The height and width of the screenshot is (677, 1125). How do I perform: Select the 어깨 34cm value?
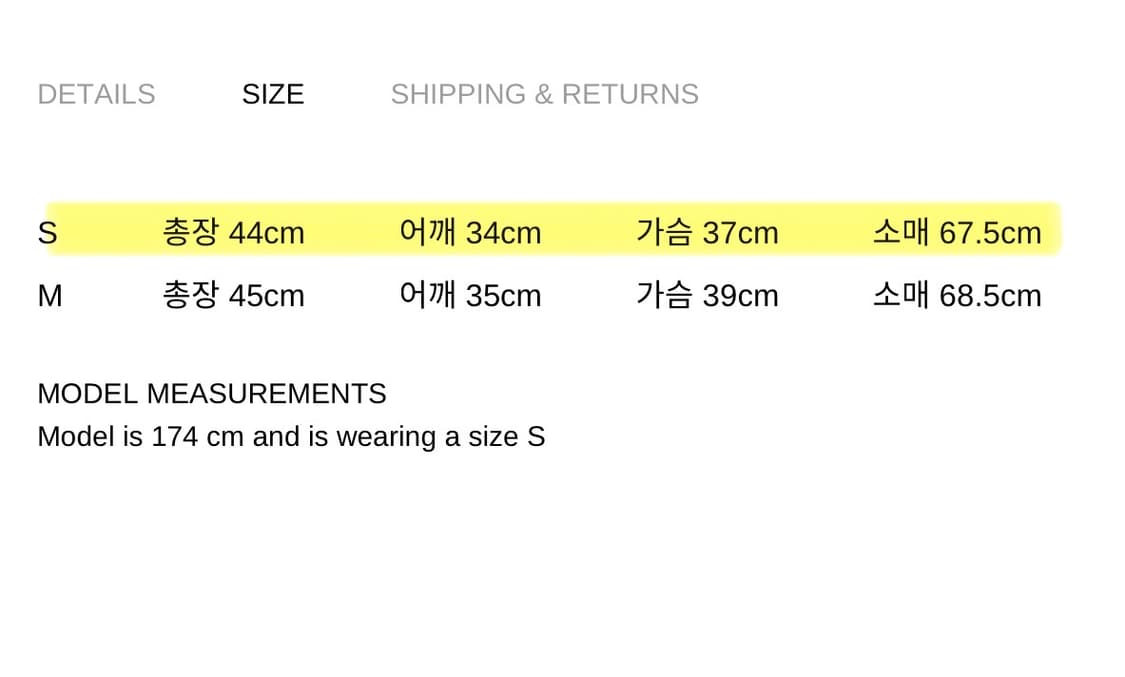(x=470, y=232)
